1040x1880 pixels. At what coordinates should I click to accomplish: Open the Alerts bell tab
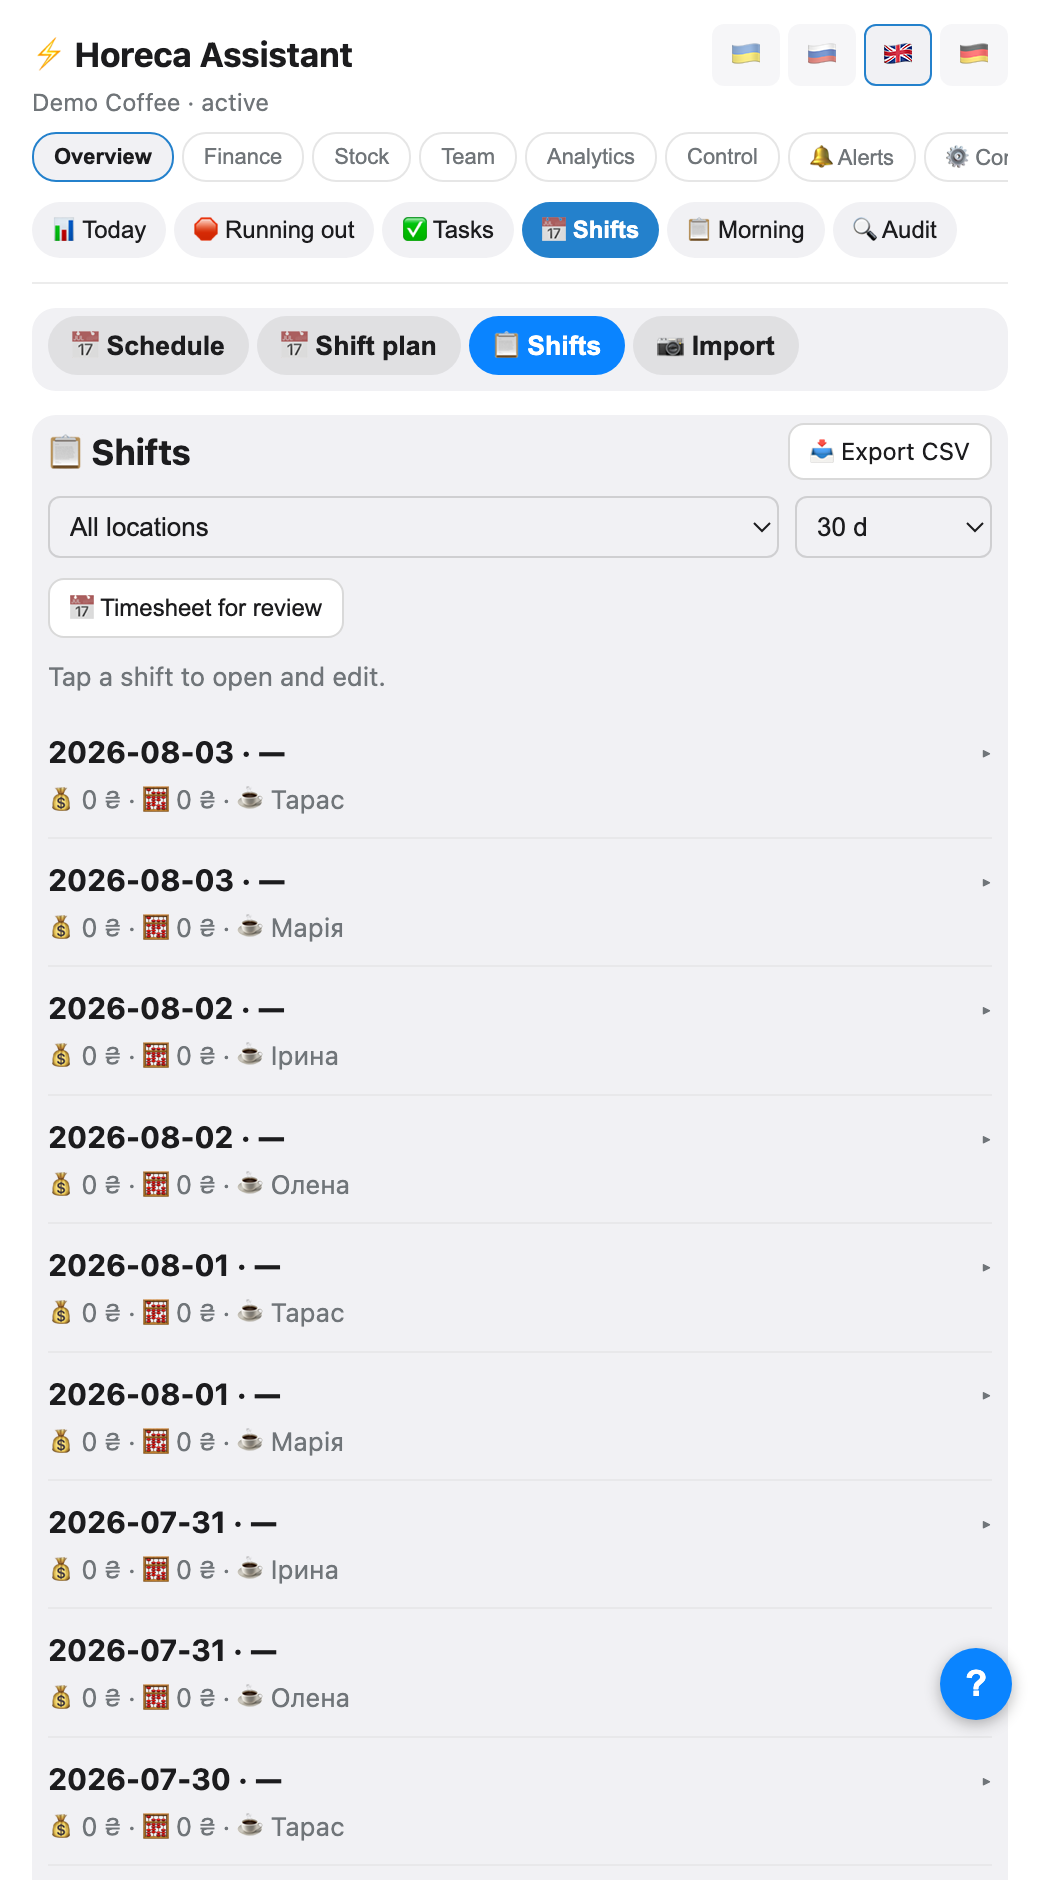point(852,157)
